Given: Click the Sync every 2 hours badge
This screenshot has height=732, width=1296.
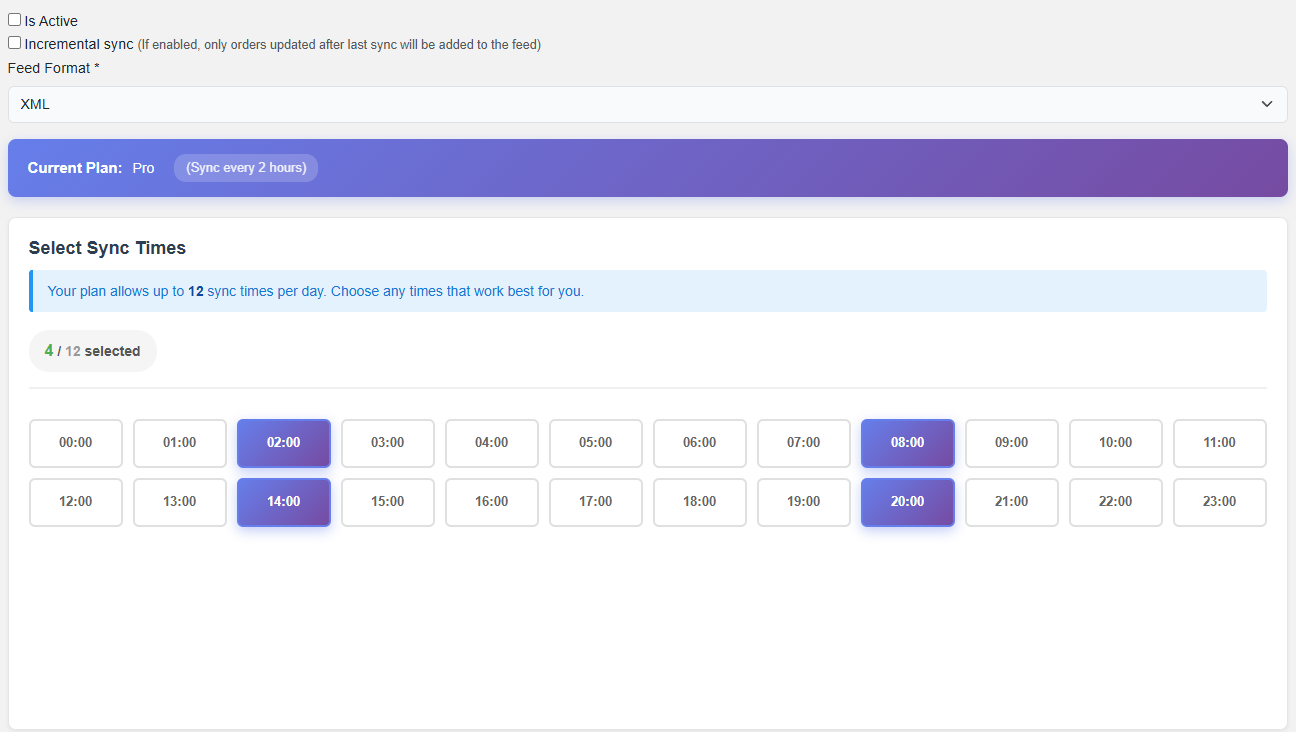Looking at the screenshot, I should point(246,168).
